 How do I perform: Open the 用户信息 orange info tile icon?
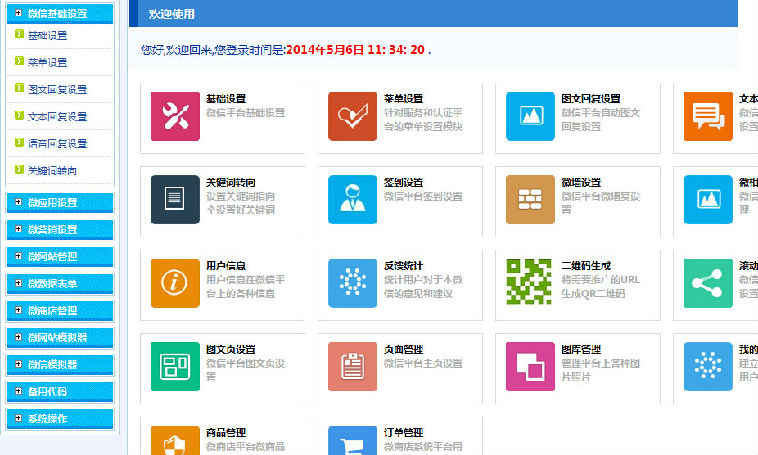tap(175, 283)
